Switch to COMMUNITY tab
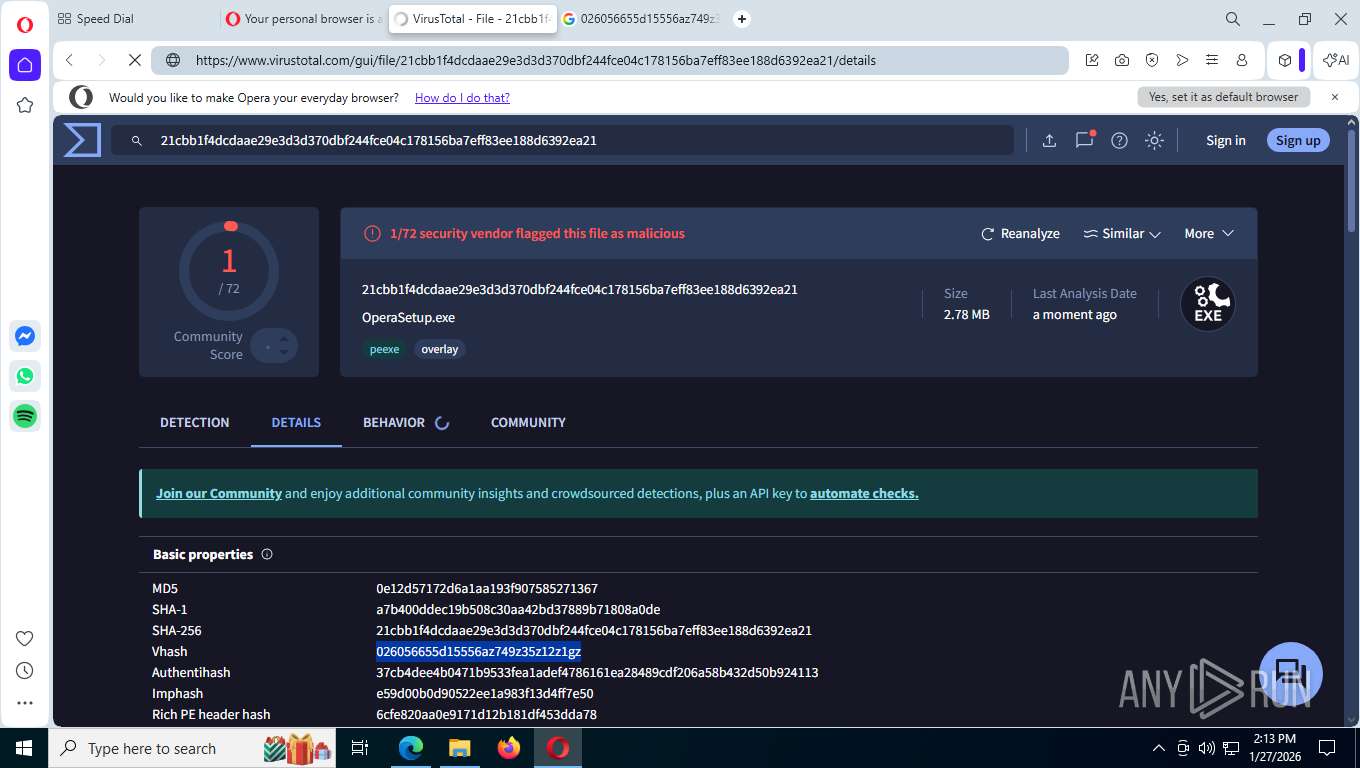 pos(528,422)
